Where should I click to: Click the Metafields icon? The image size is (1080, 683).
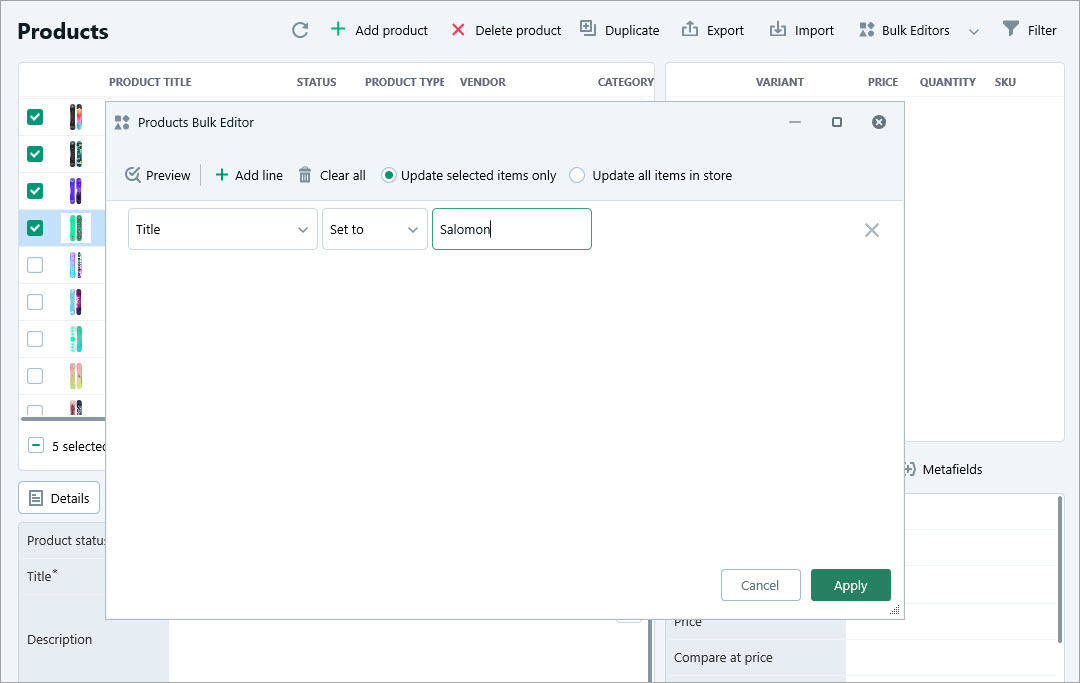910,469
